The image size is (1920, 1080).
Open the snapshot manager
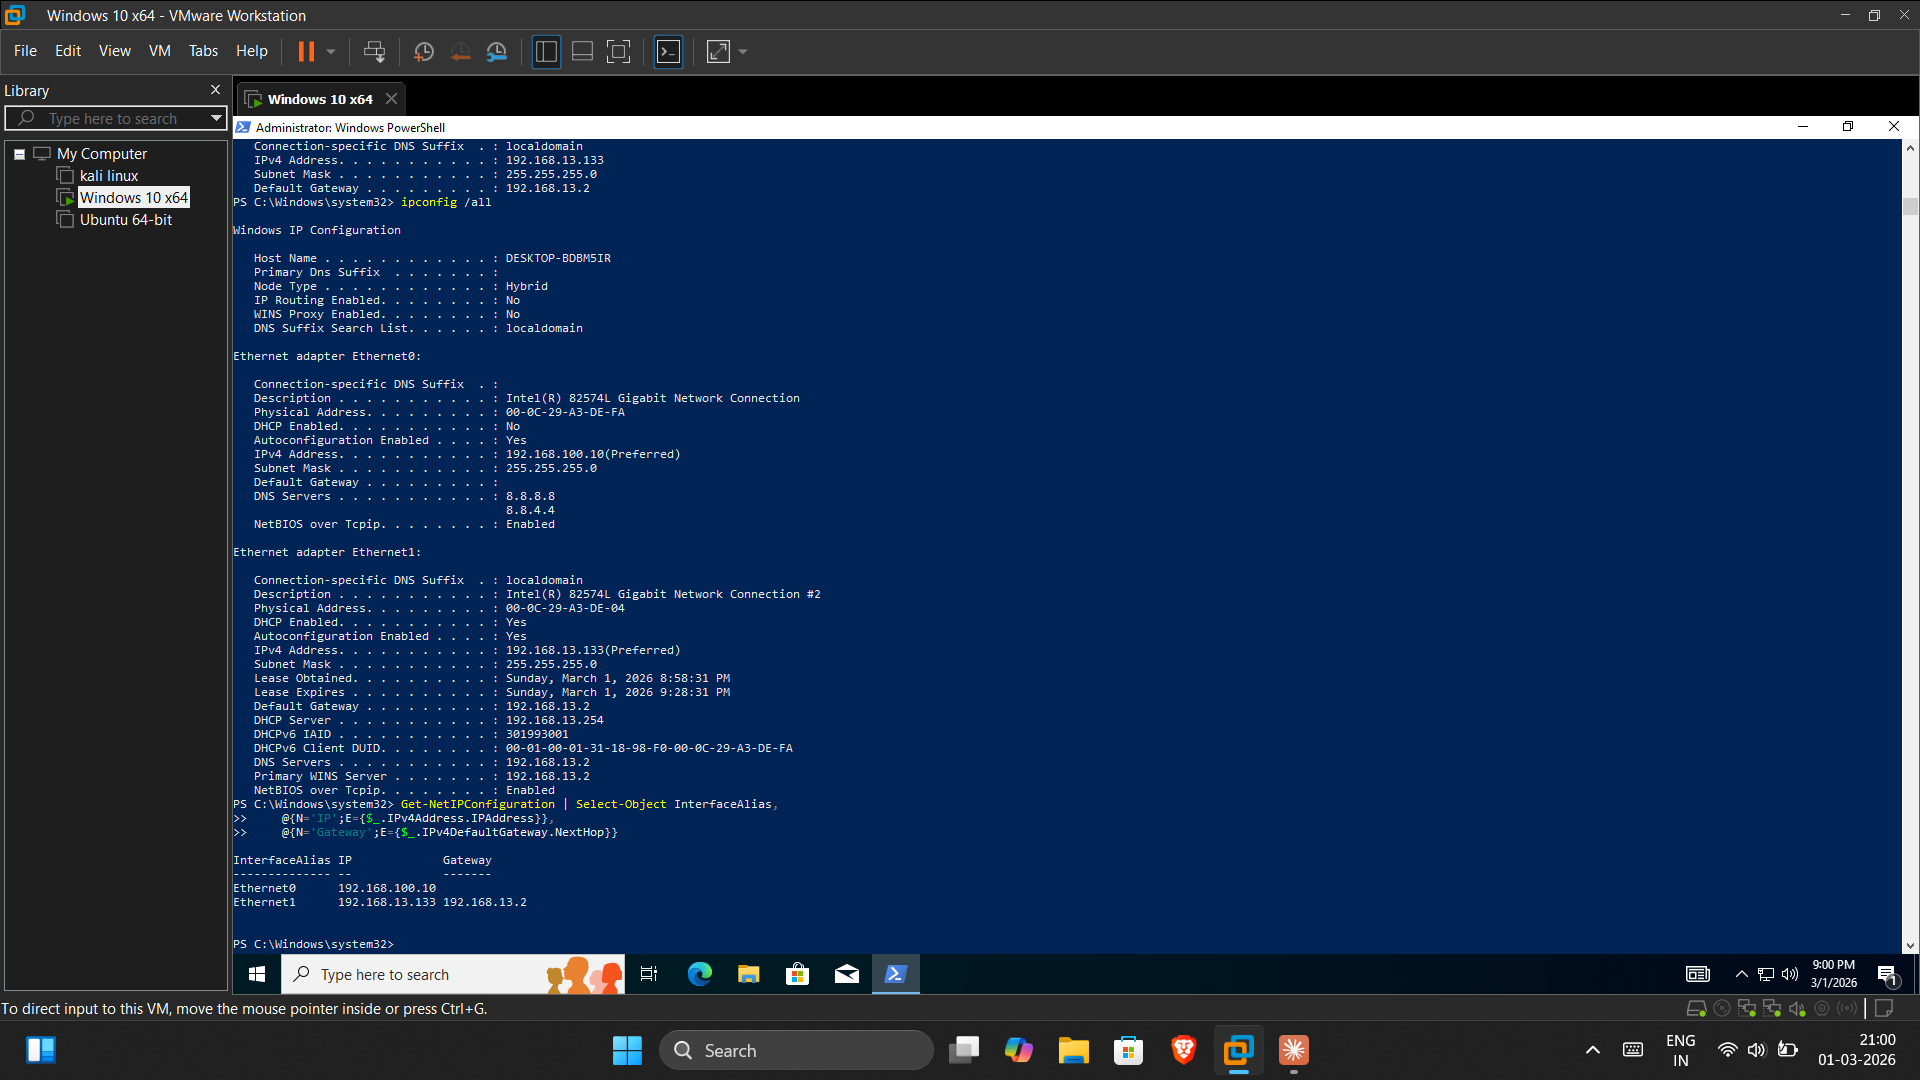click(497, 51)
